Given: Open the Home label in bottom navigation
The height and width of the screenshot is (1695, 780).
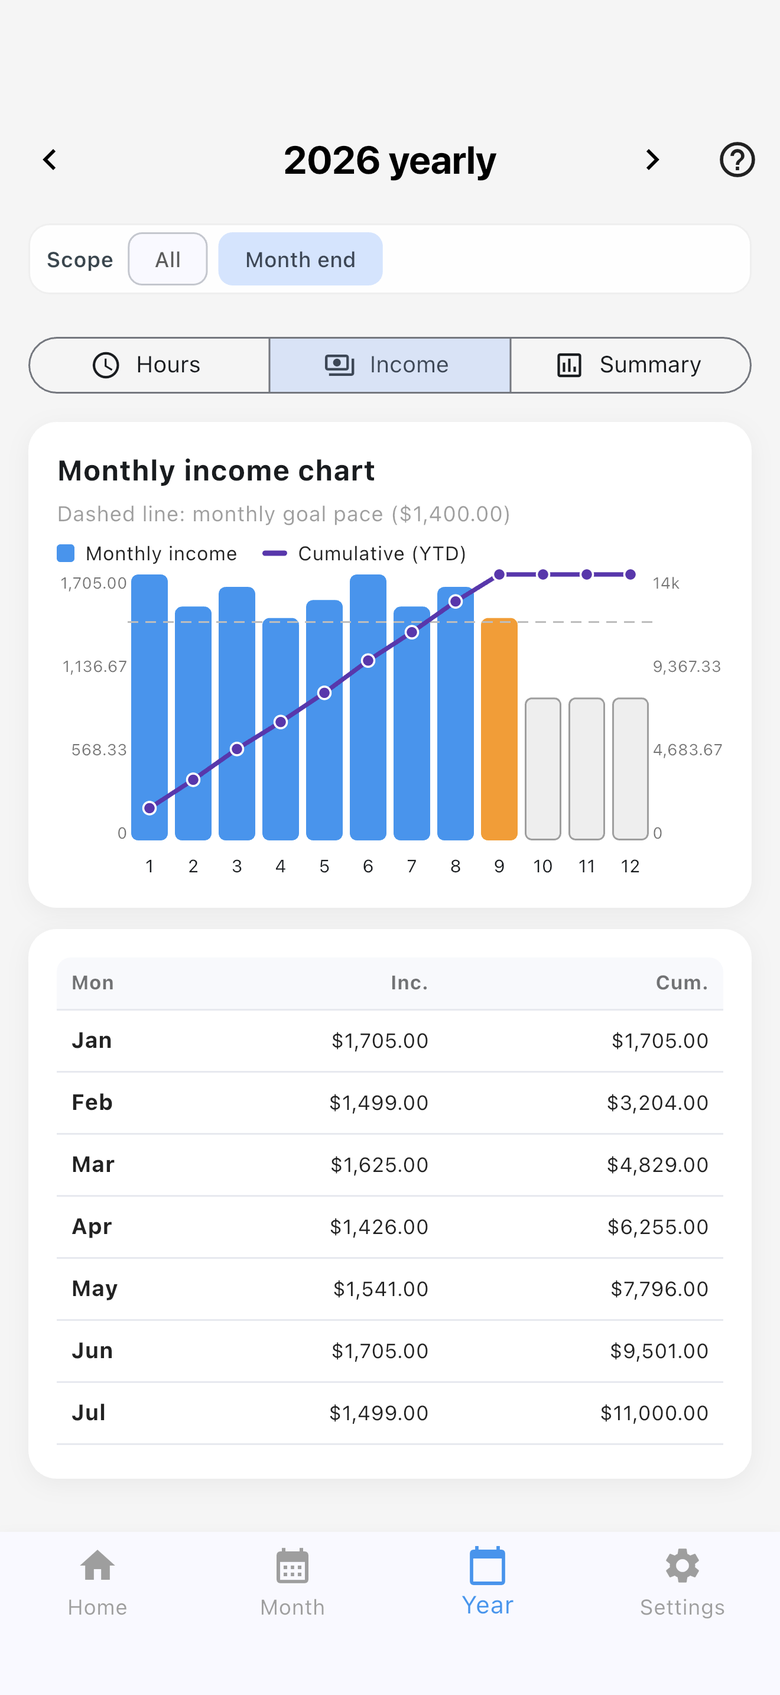Looking at the screenshot, I should (97, 1607).
